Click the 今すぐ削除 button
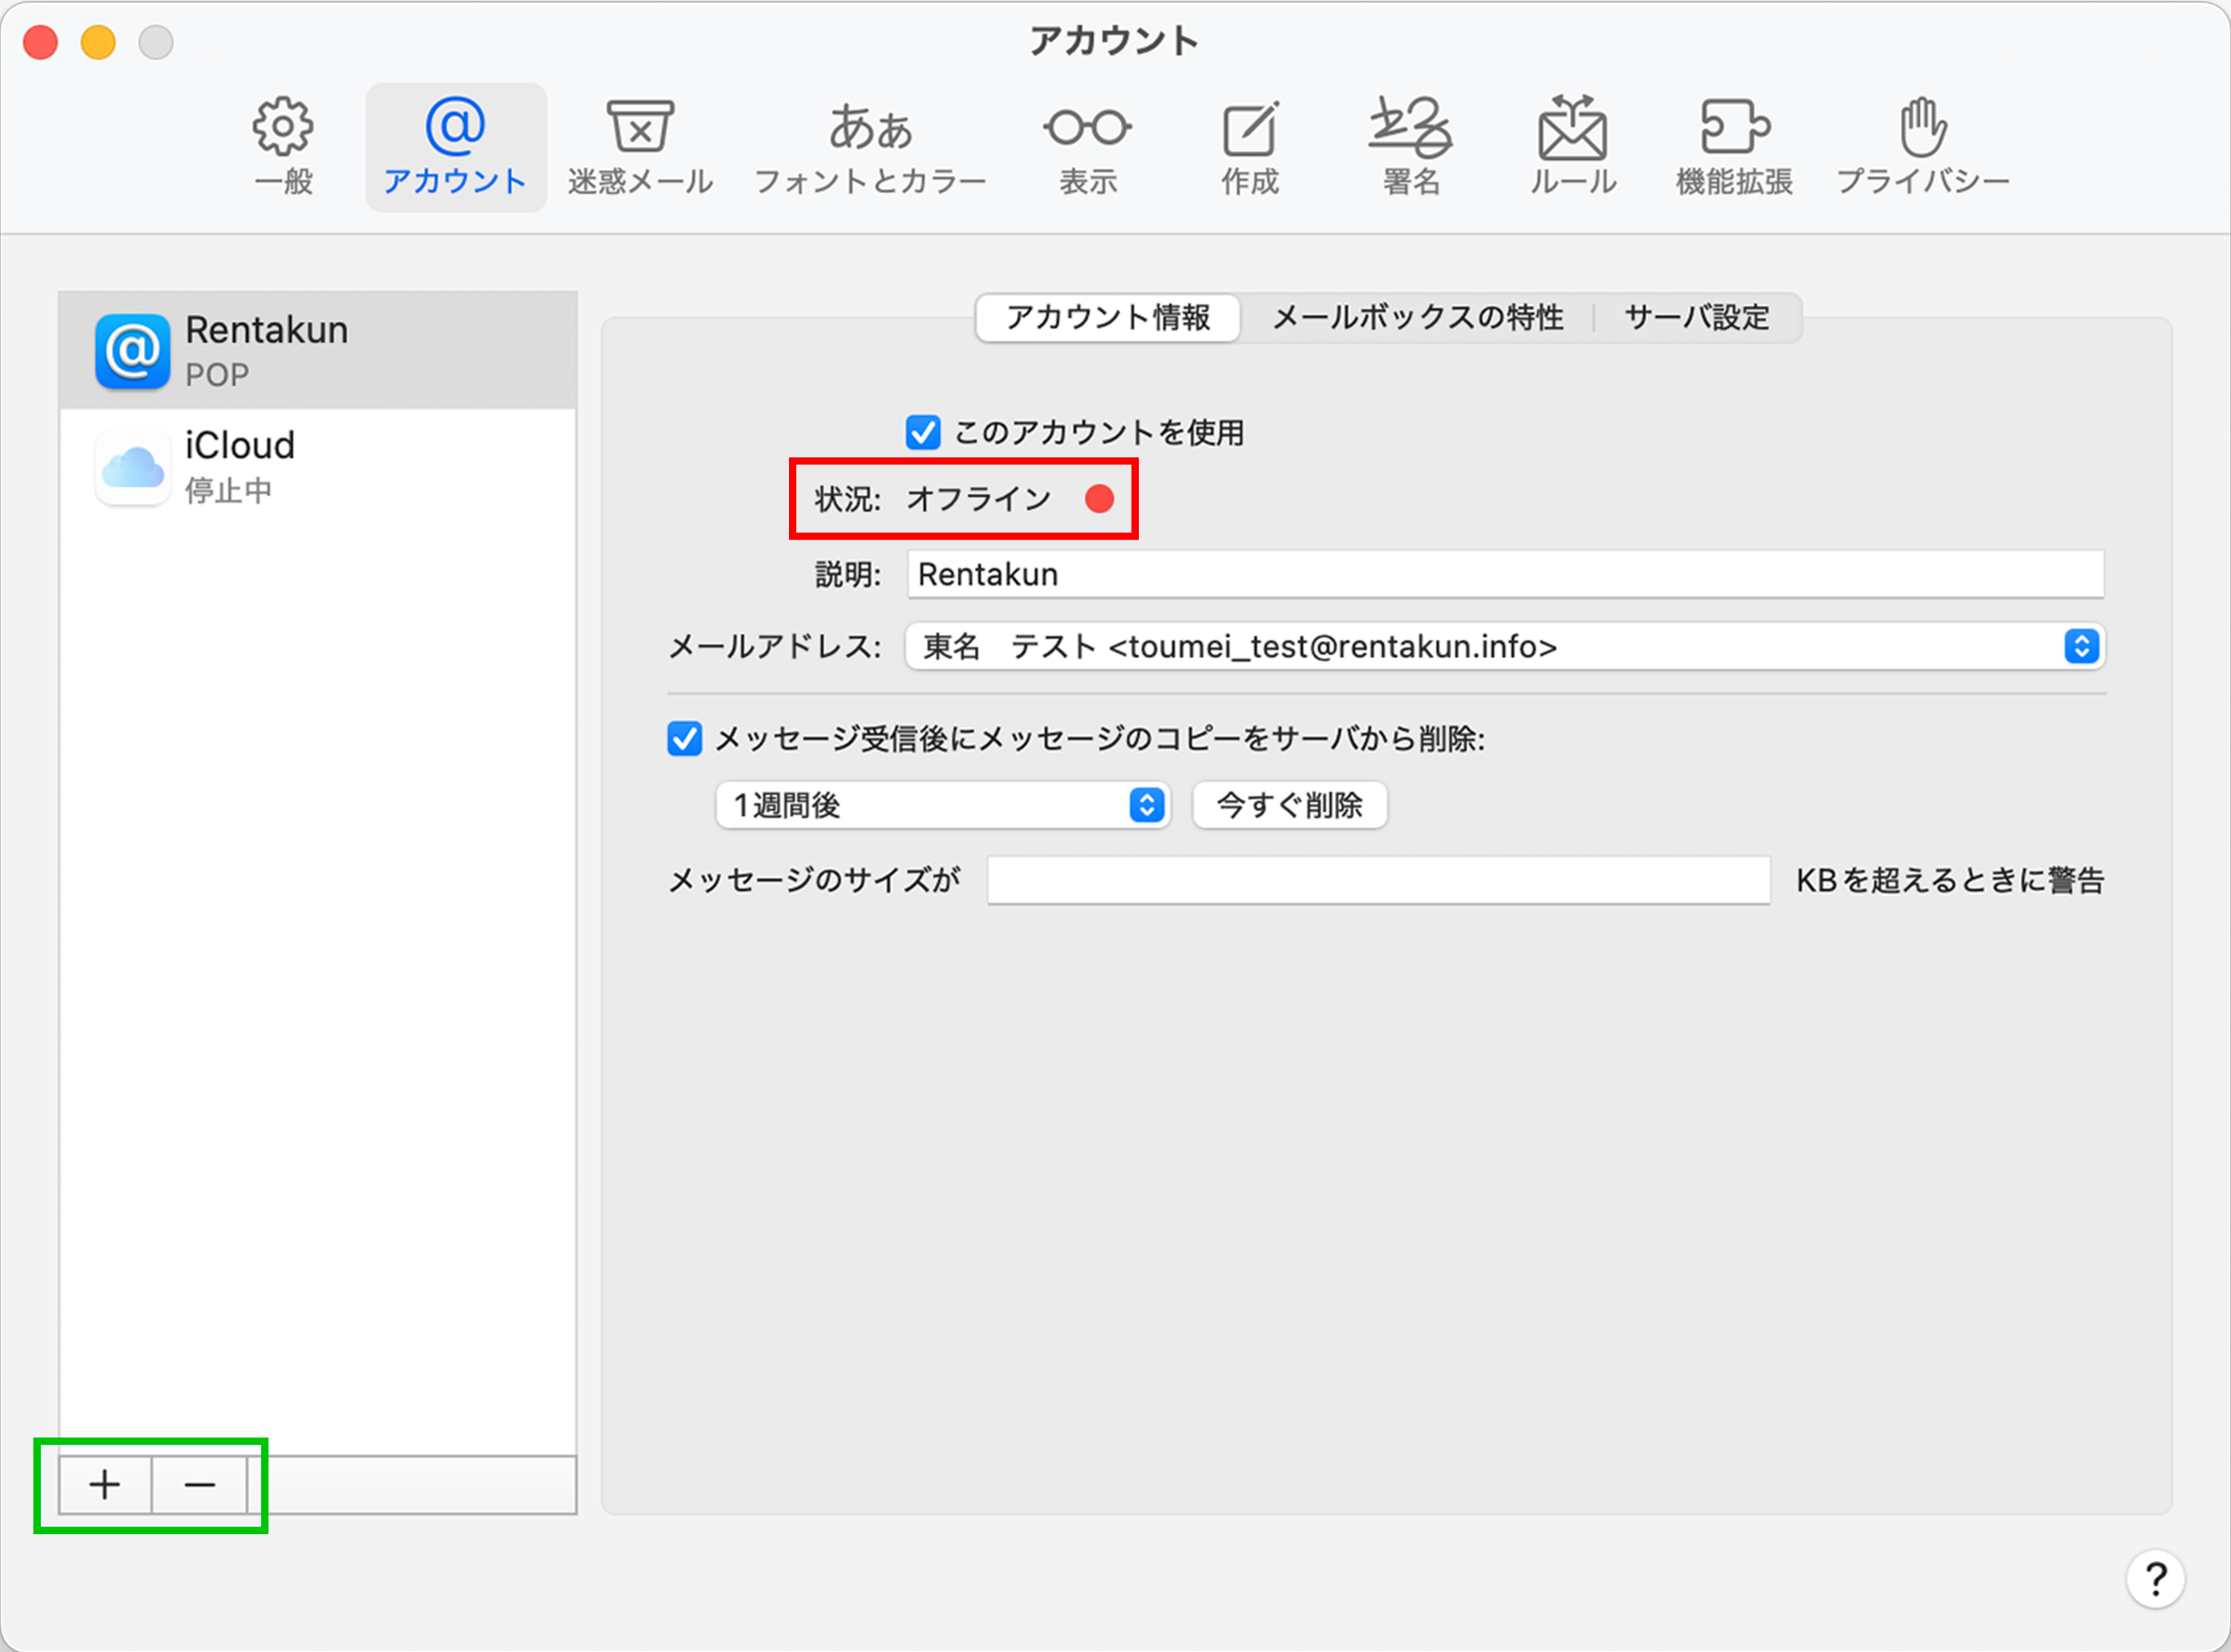This screenshot has height=1652, width=2231. (x=1289, y=806)
